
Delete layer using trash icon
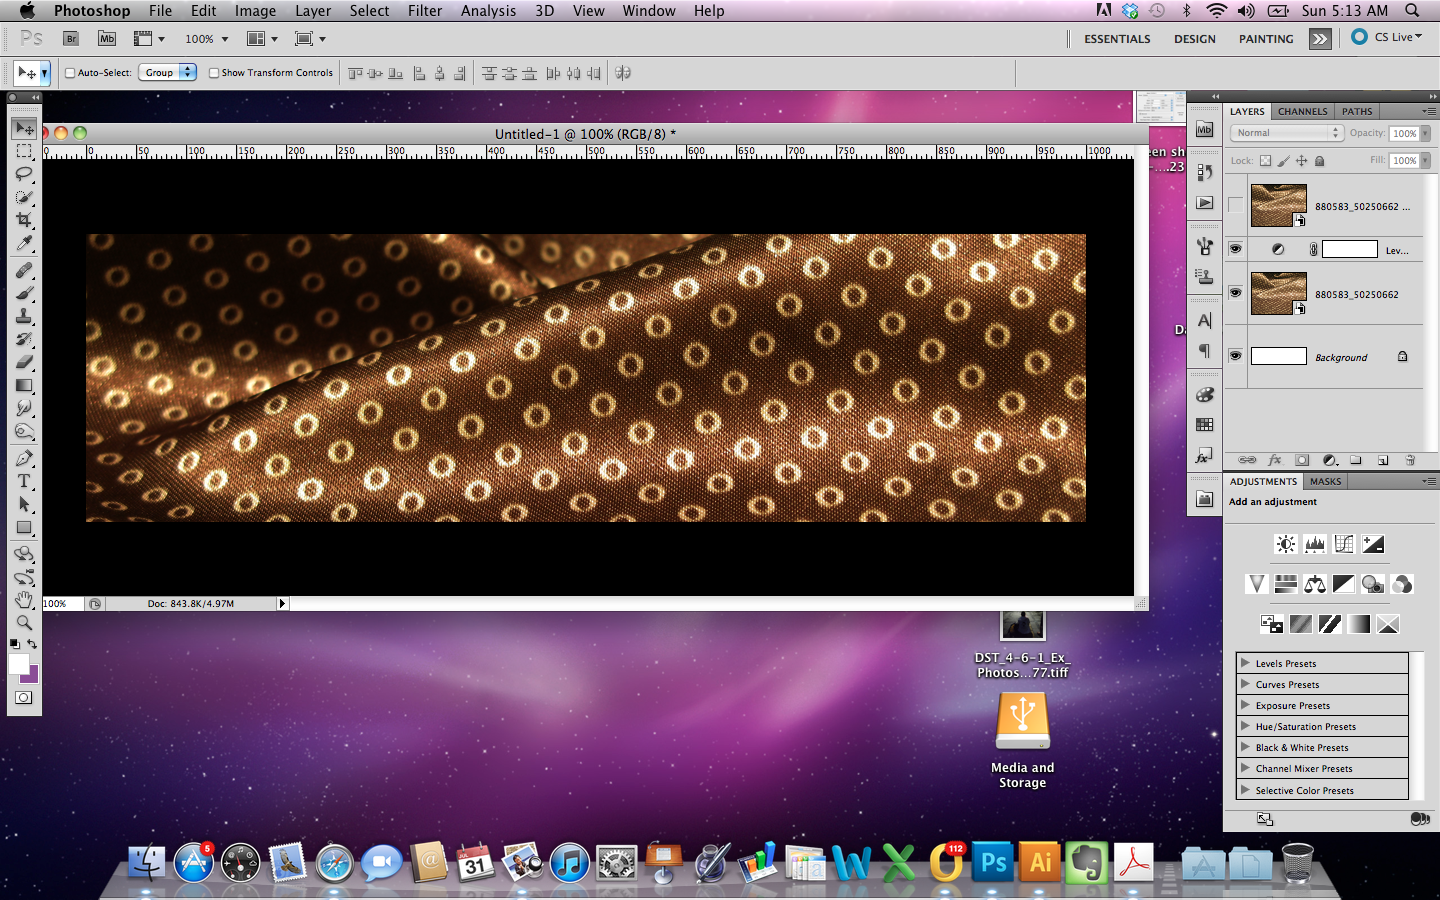(1410, 460)
